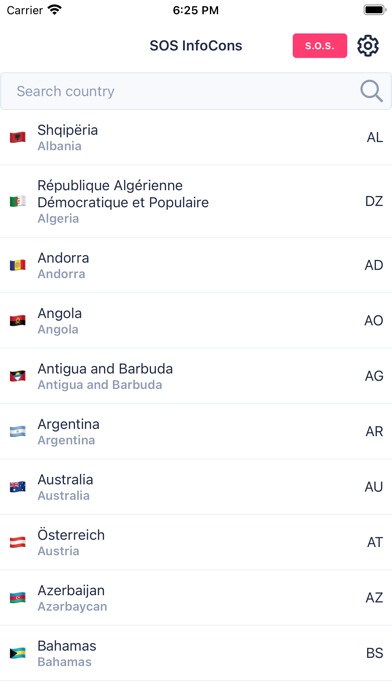The image size is (392, 696).
Task: Click the Argentina flag icon
Action: click(x=18, y=431)
